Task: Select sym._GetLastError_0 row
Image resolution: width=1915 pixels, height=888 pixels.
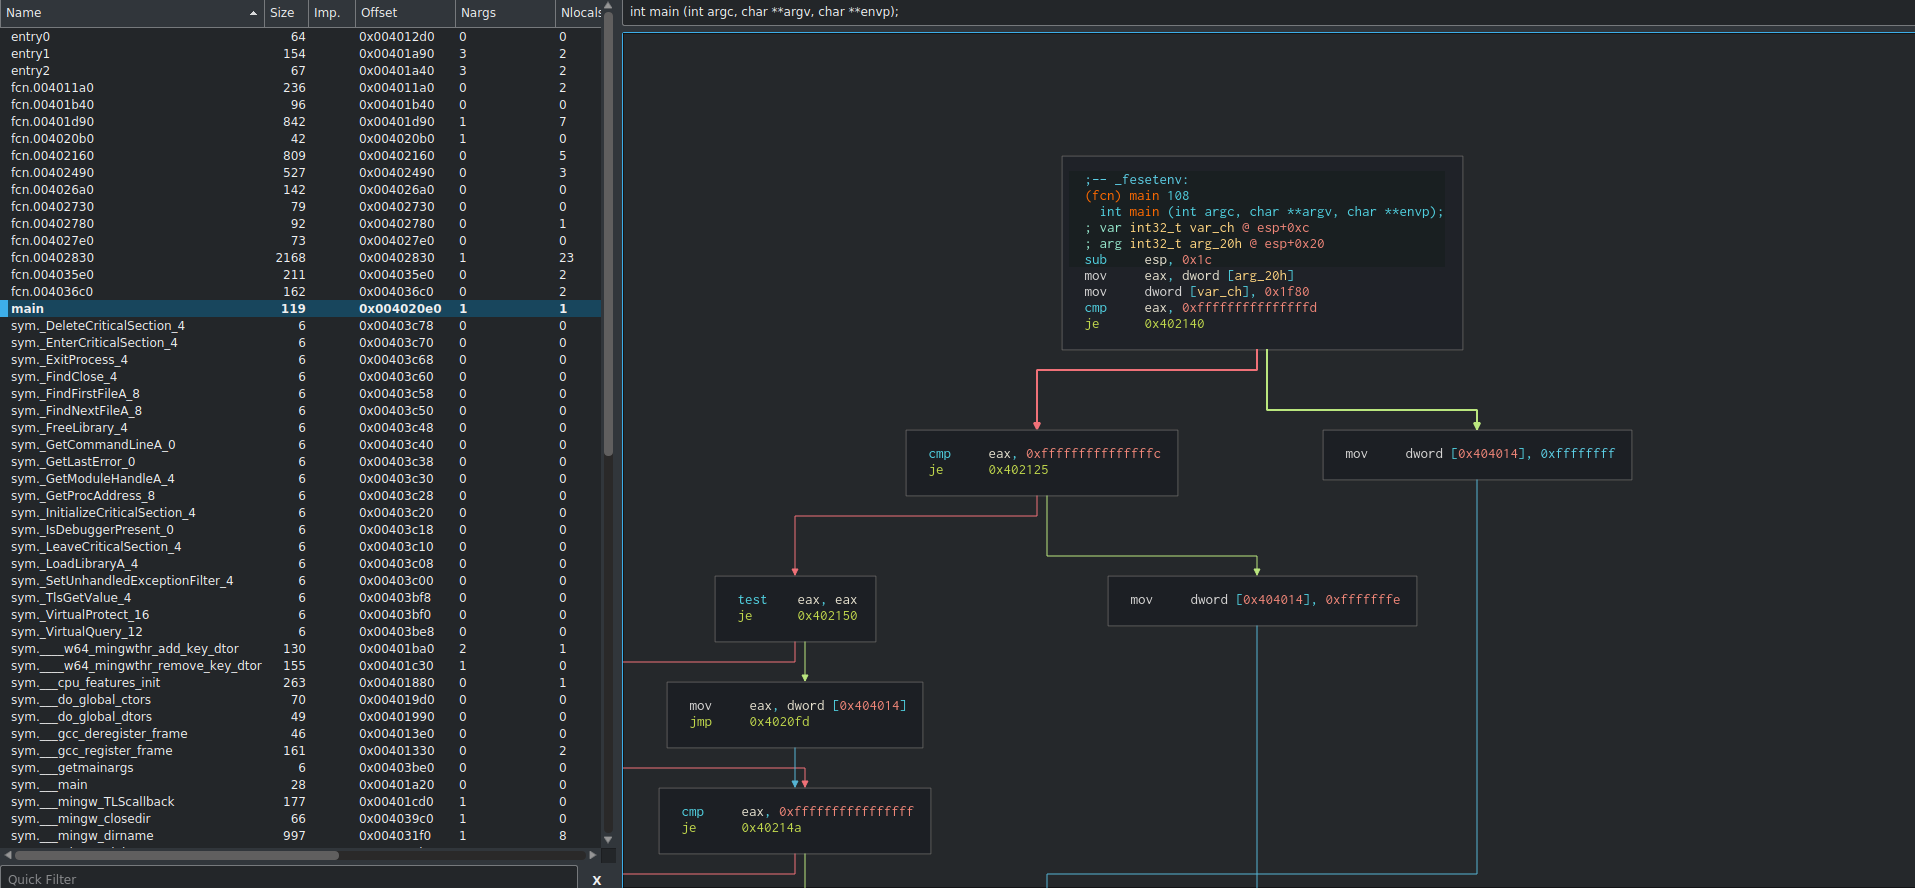Action: pyautogui.click(x=301, y=462)
